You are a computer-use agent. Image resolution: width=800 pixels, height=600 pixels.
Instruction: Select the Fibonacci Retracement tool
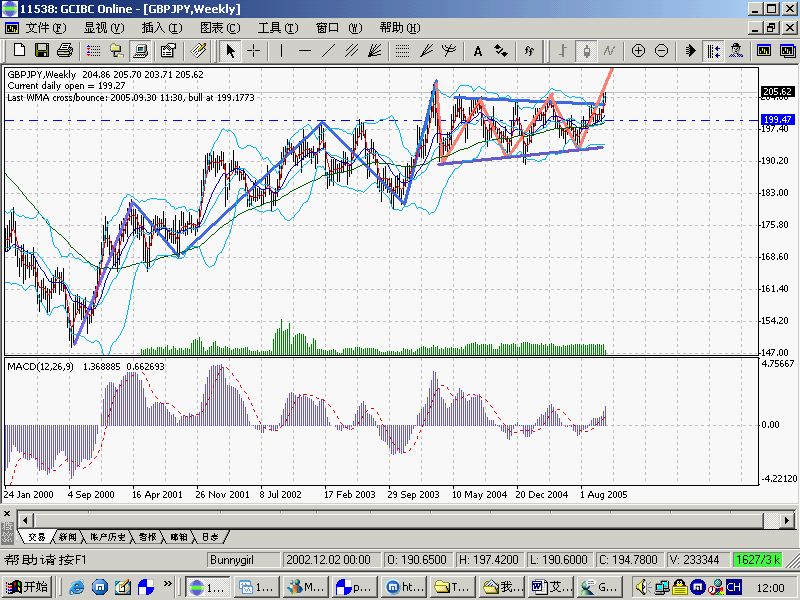(403, 51)
